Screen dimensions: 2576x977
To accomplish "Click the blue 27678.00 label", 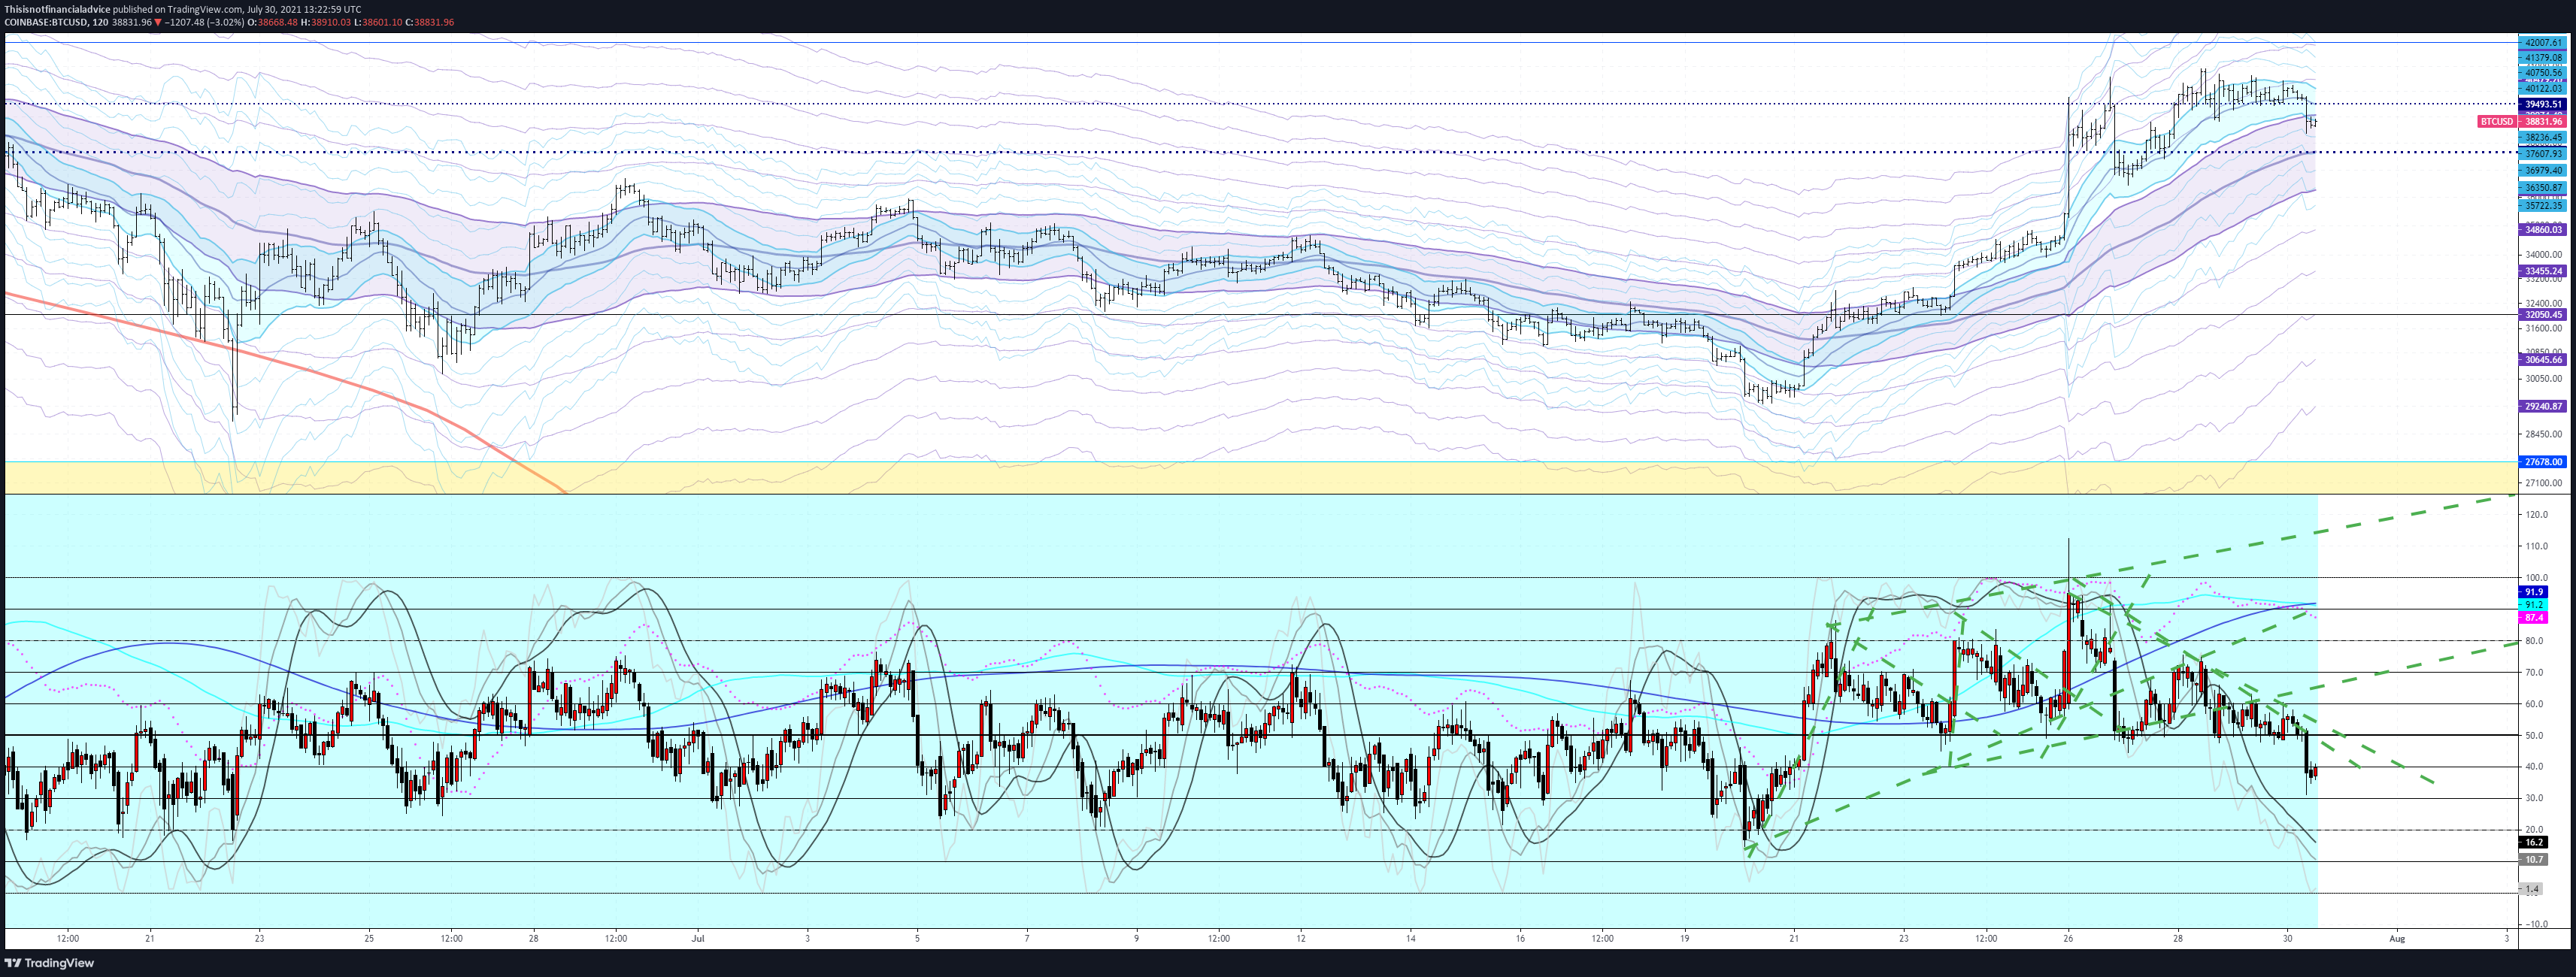I will pyautogui.click(x=2543, y=462).
